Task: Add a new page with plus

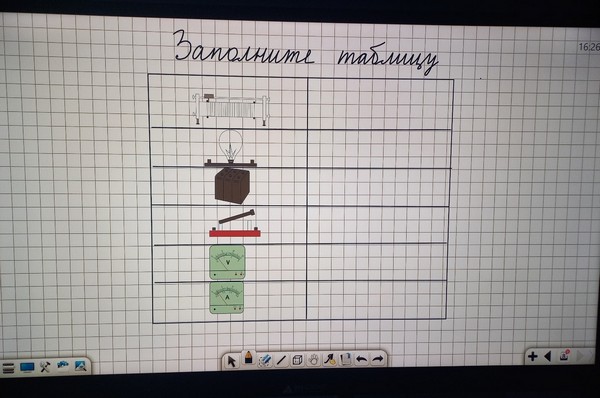Action: (x=532, y=357)
